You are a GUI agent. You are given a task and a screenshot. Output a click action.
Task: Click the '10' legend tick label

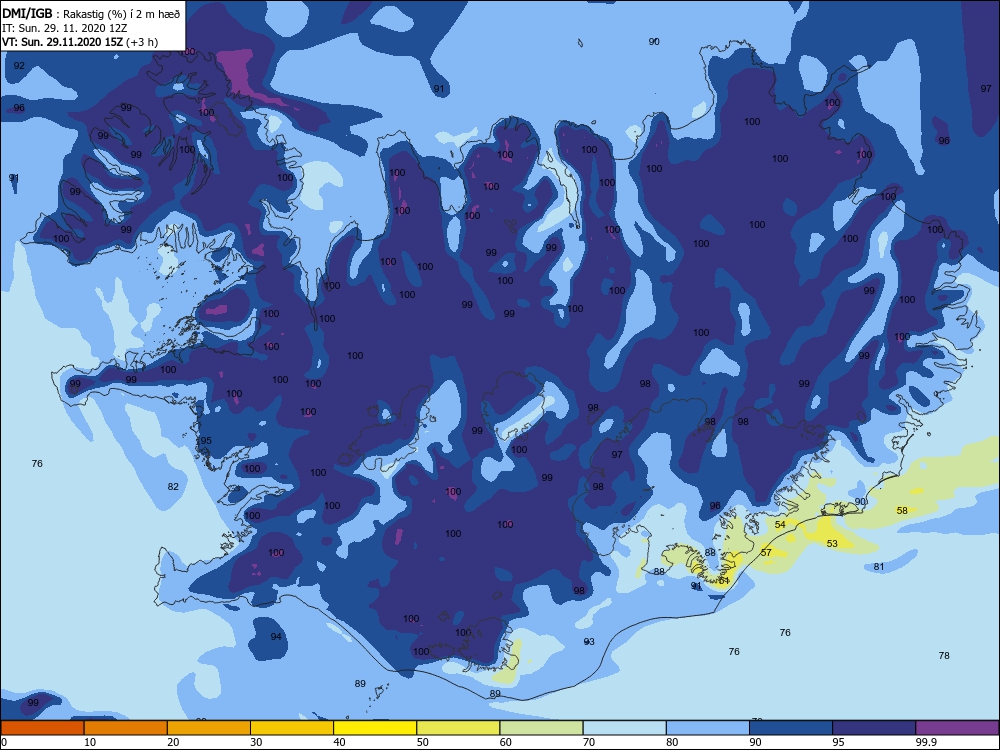[90, 742]
